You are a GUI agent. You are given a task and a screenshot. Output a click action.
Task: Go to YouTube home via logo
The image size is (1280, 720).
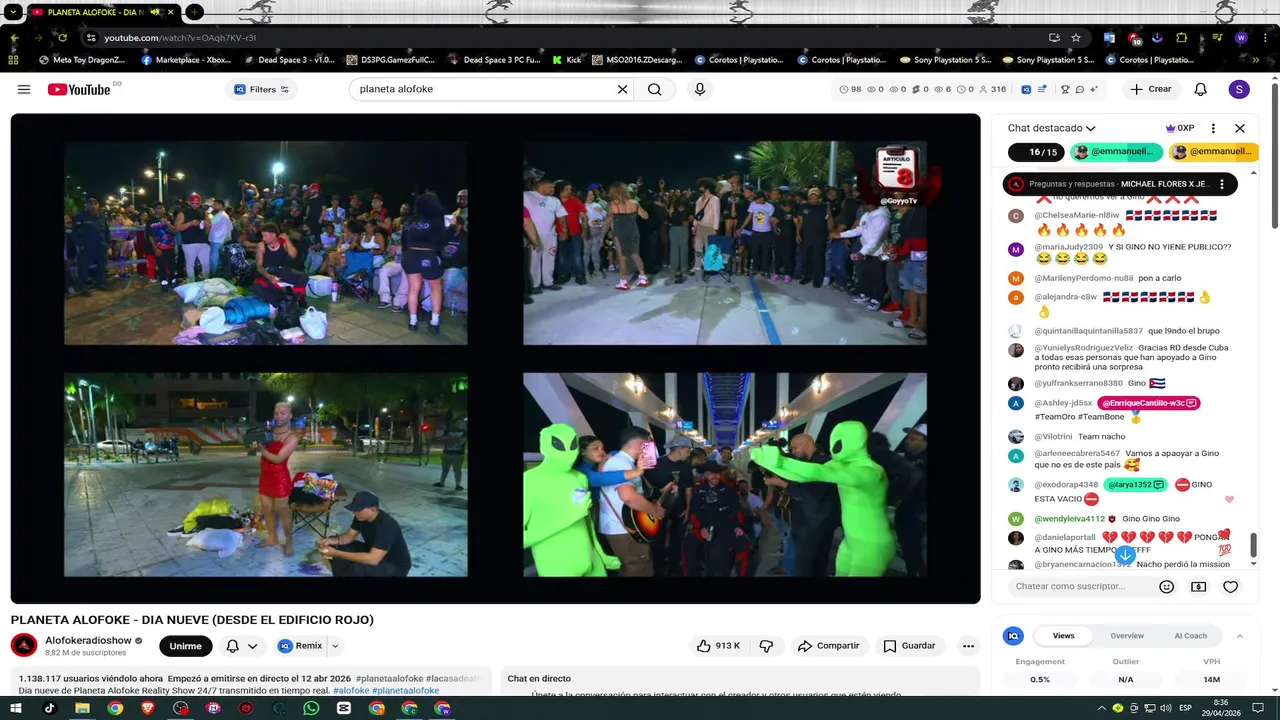[79, 89]
